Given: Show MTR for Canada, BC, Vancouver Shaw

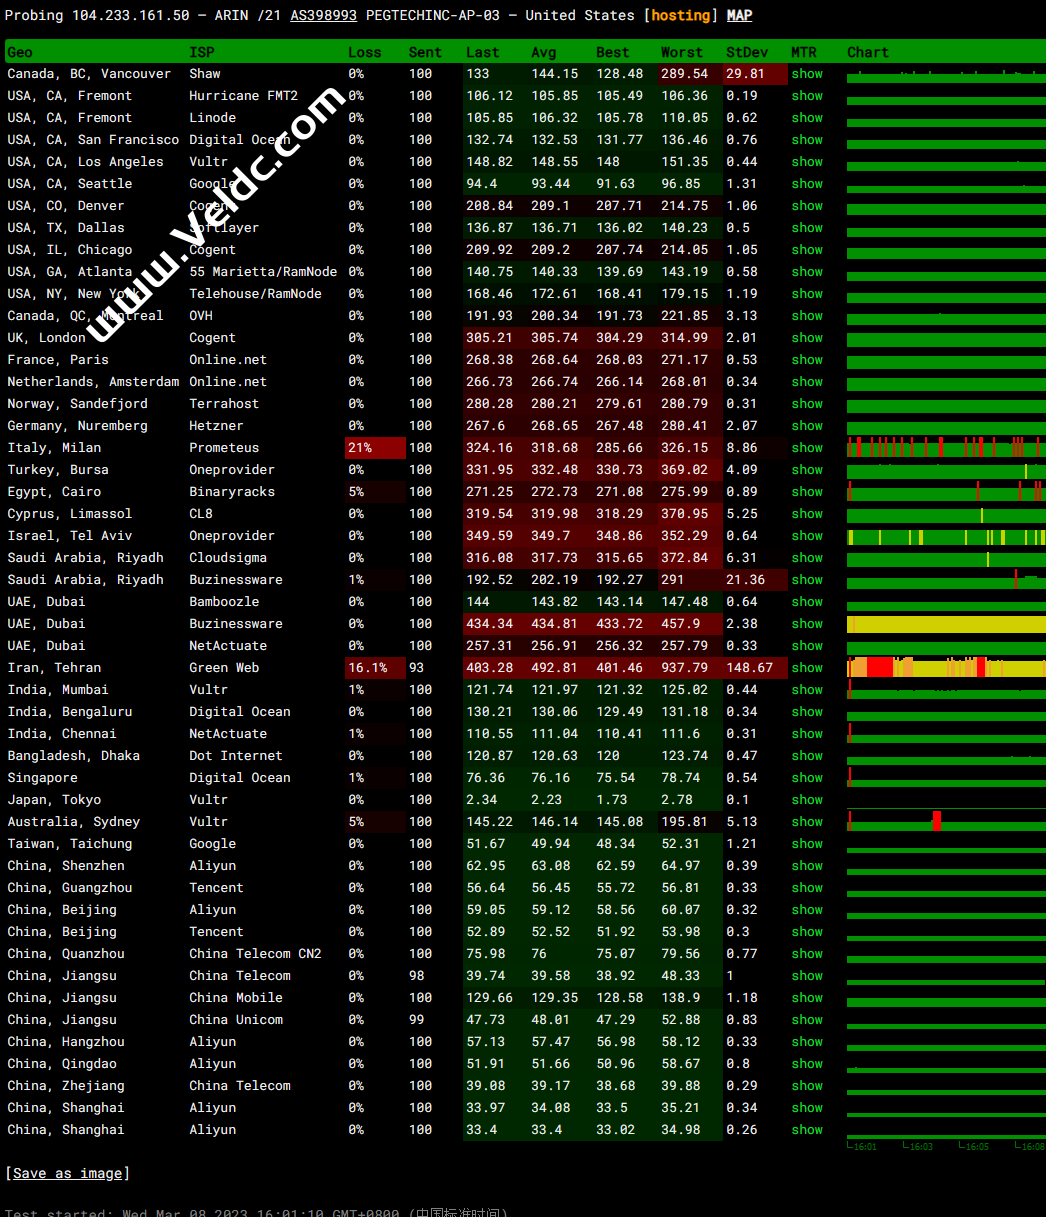Looking at the screenshot, I should (x=806, y=74).
